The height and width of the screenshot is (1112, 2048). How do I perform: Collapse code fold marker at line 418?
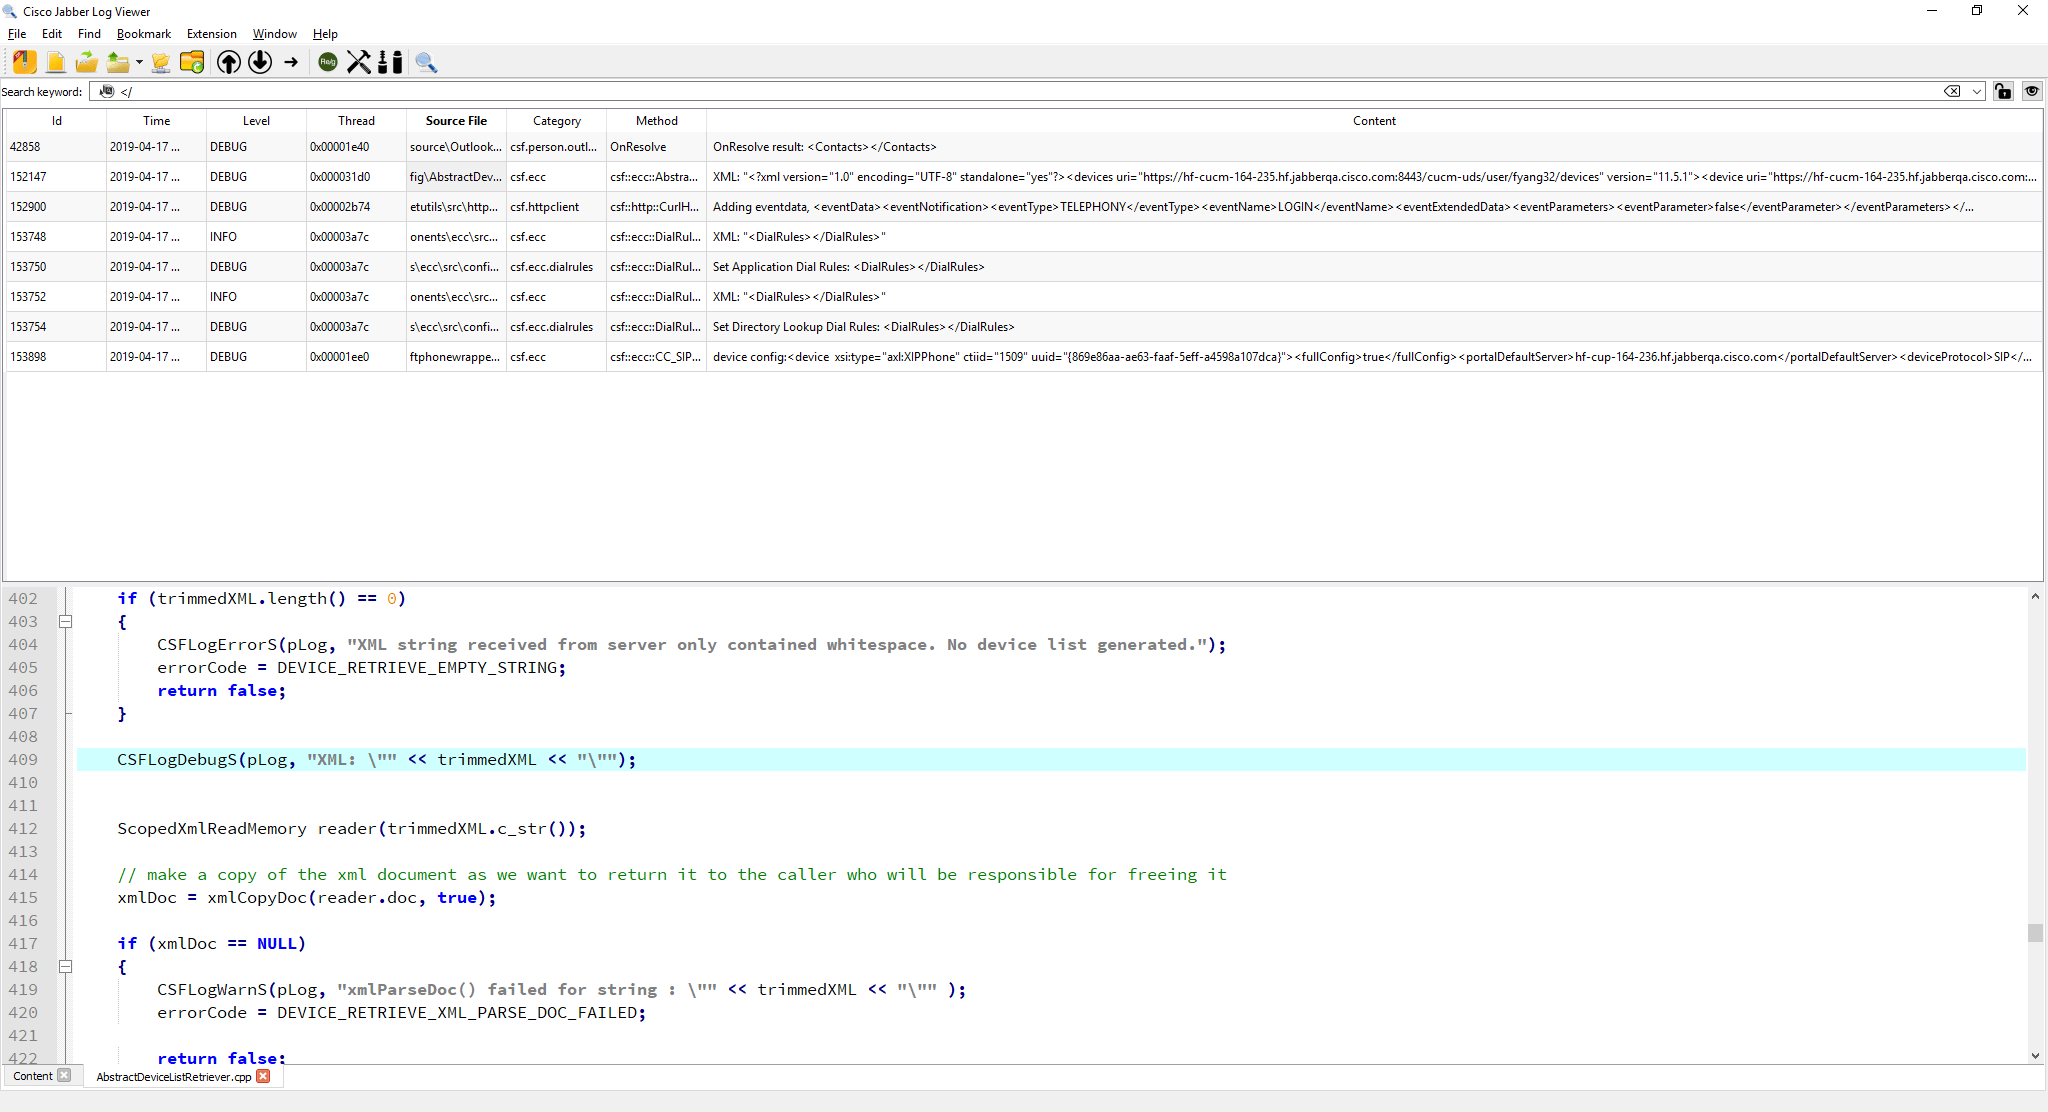[65, 966]
